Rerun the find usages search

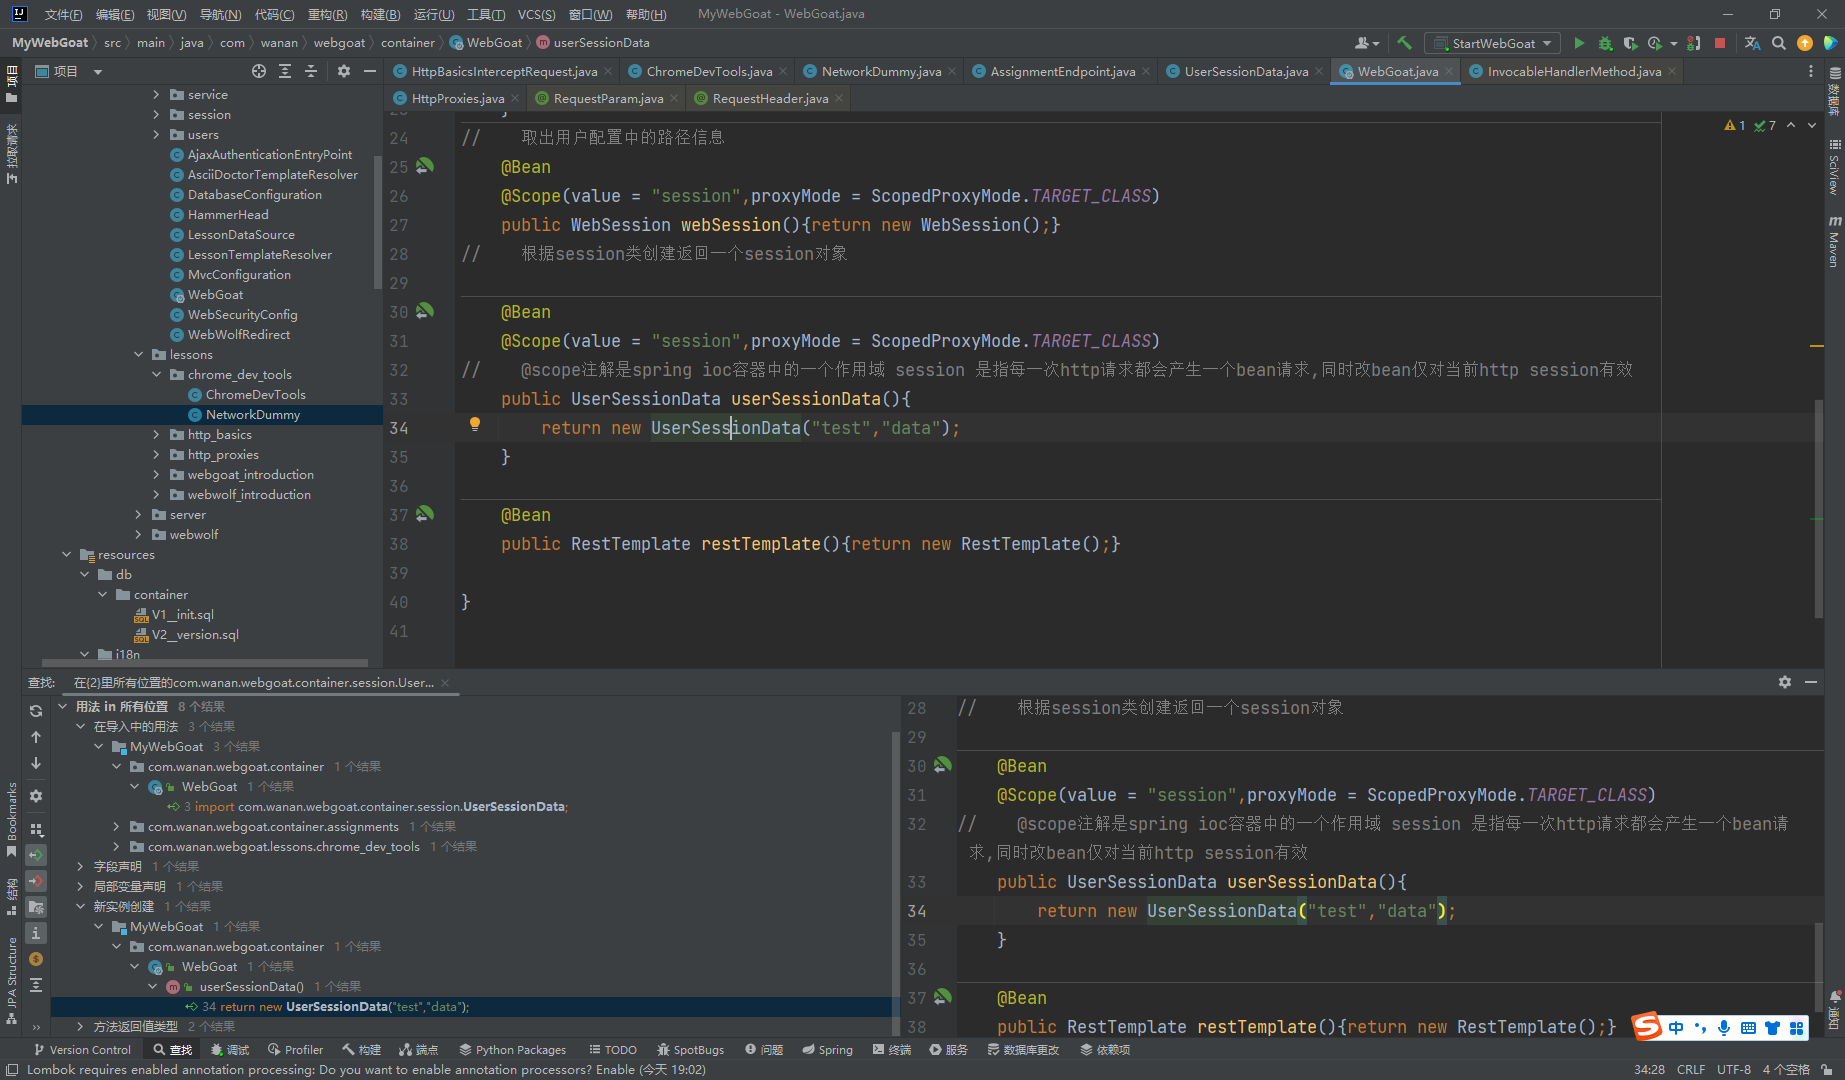(36, 711)
